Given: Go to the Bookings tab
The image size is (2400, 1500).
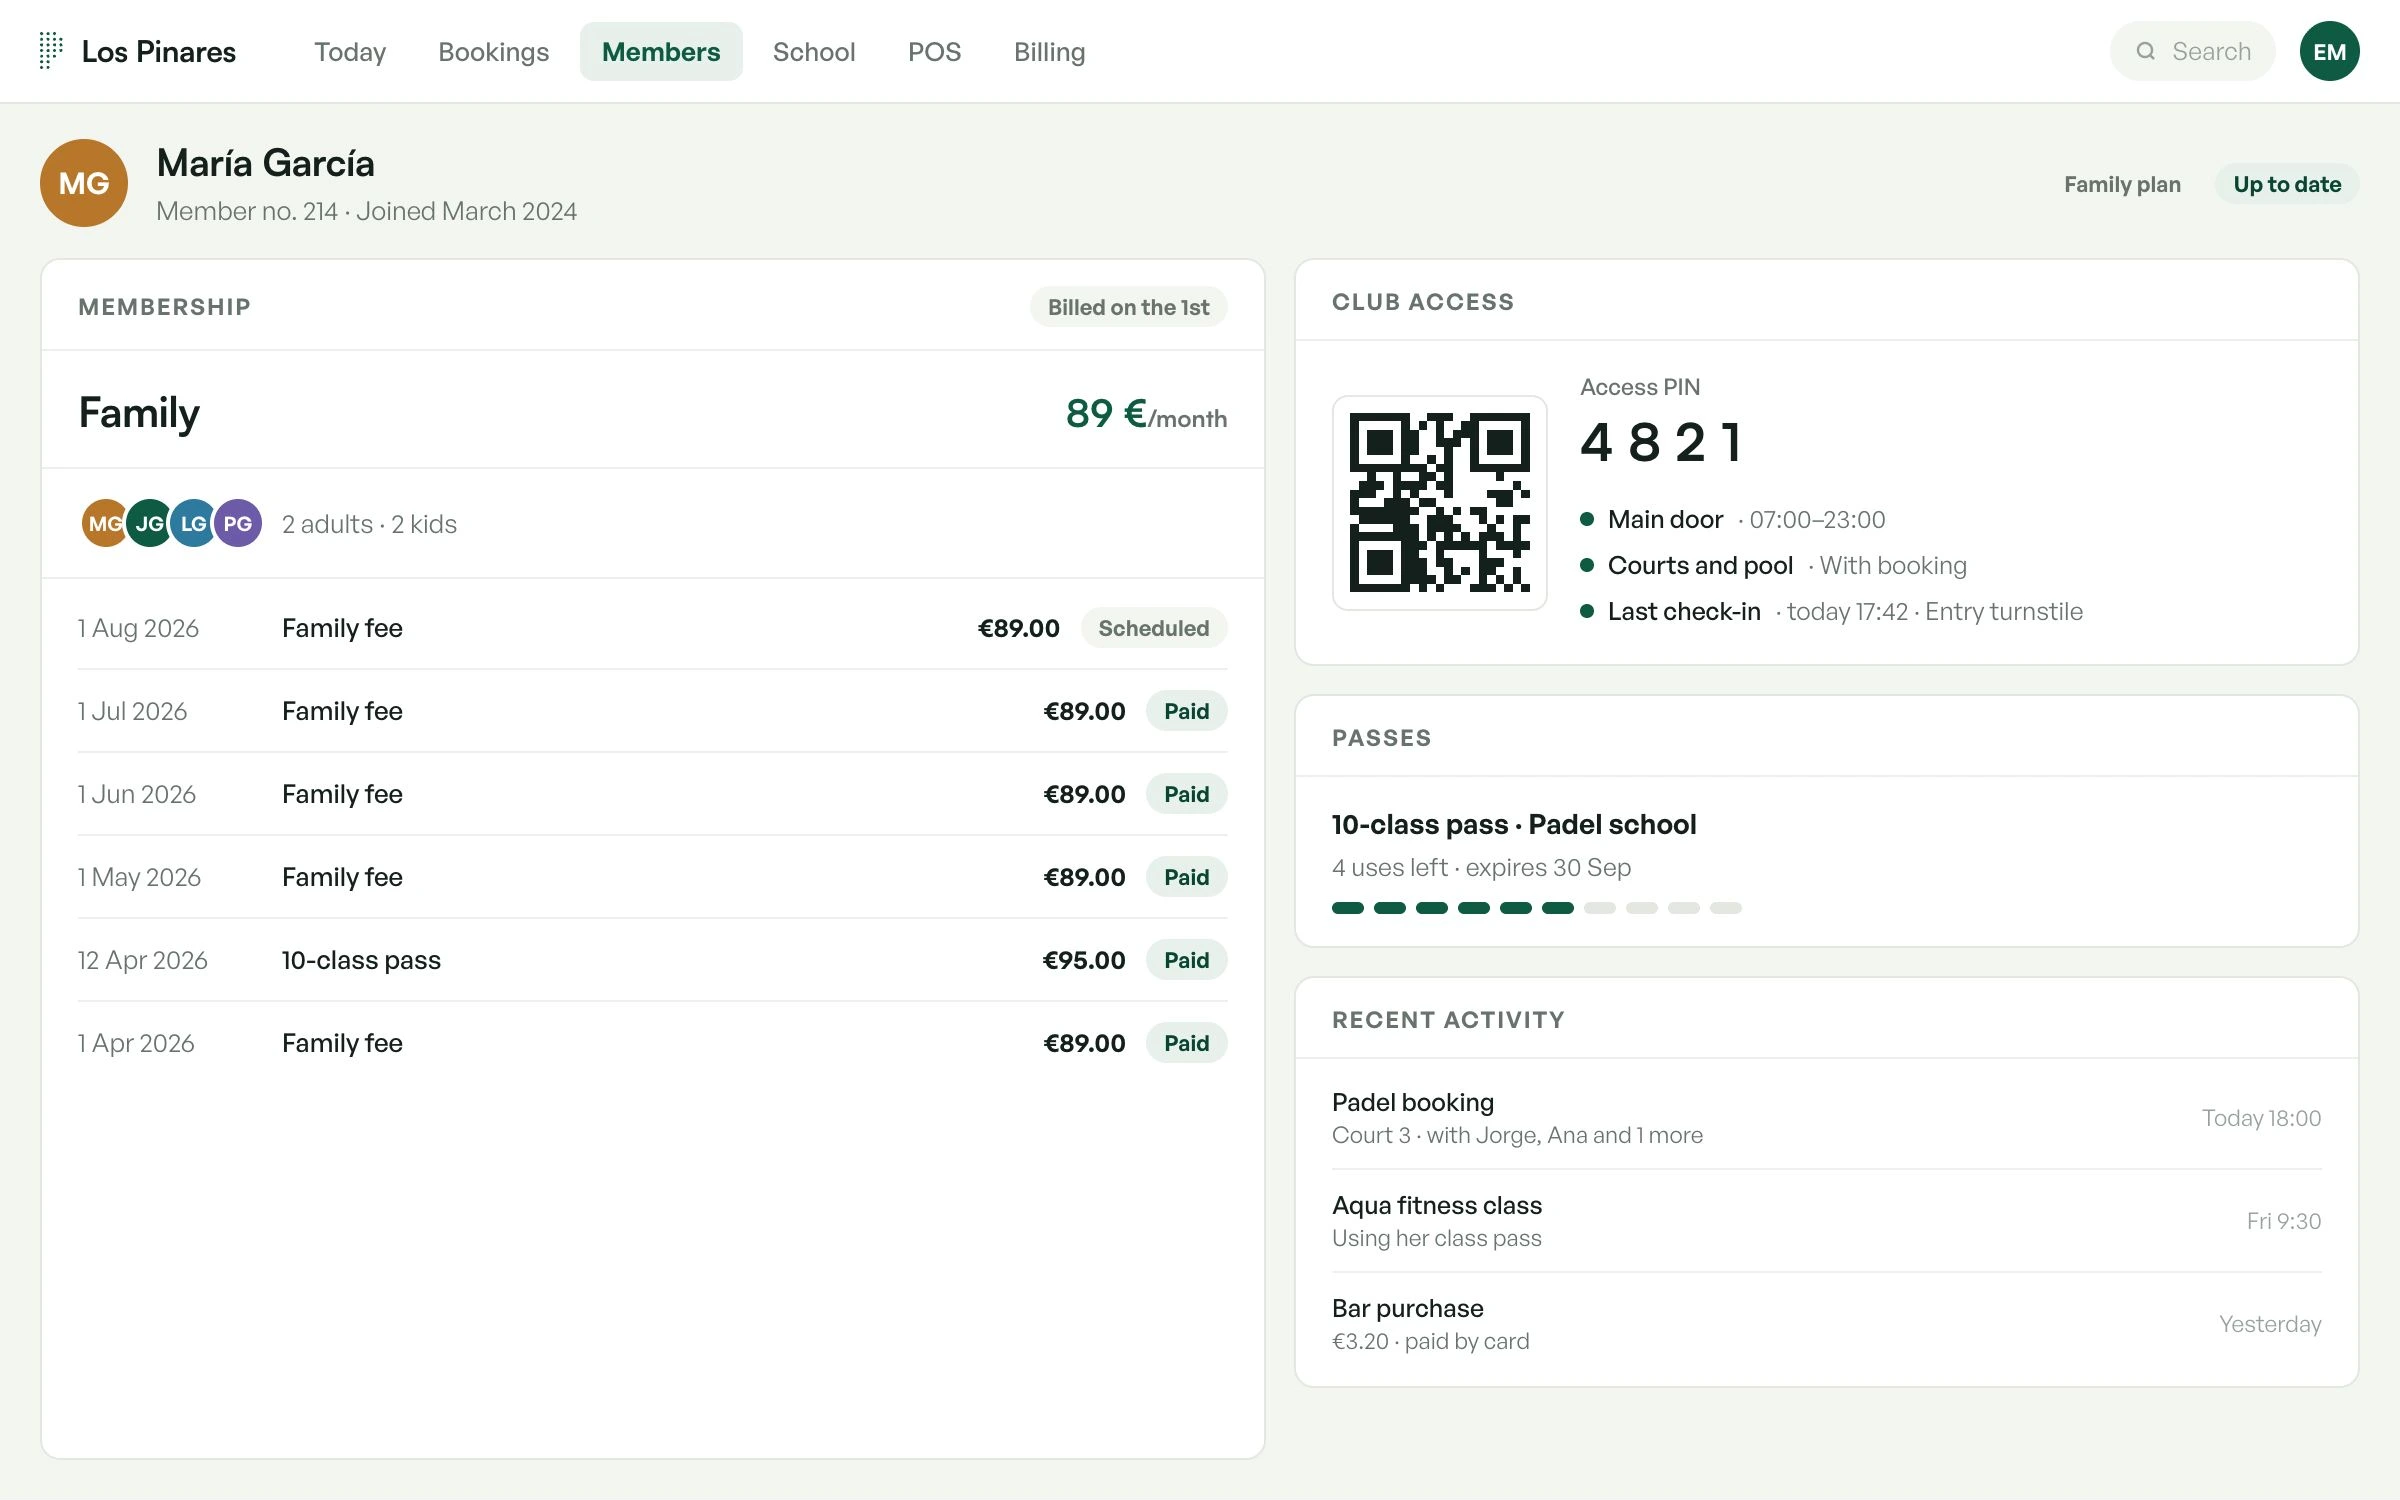Looking at the screenshot, I should (493, 51).
